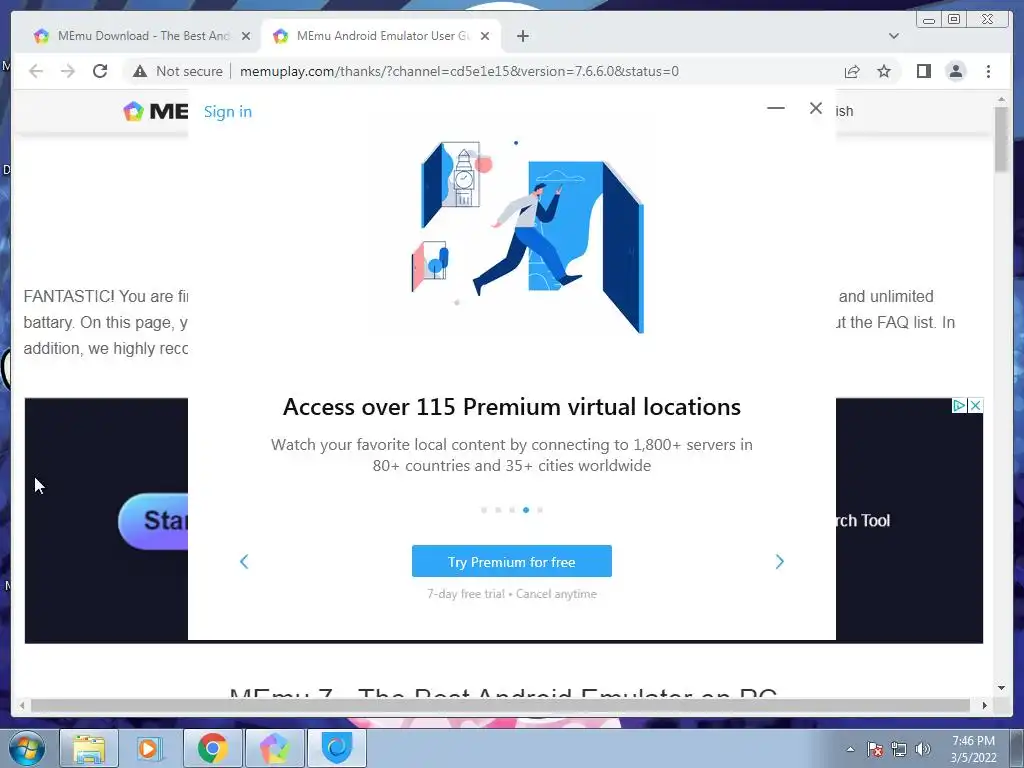Click the horizontal scrollbar left arrow
1024x768 pixels.
pos(22,705)
